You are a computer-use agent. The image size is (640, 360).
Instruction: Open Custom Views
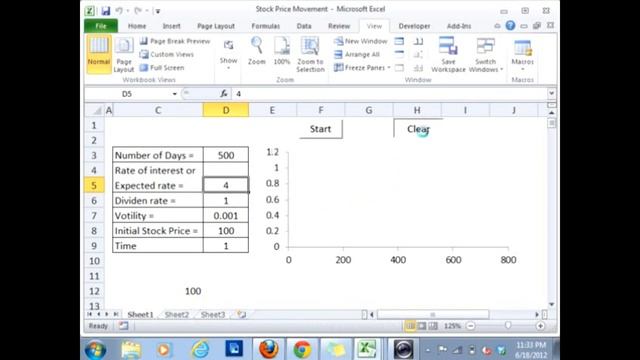167,54
